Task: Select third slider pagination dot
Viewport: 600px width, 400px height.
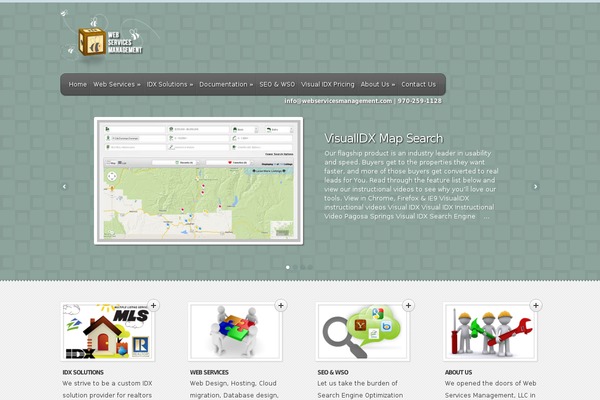Action: coord(303,267)
